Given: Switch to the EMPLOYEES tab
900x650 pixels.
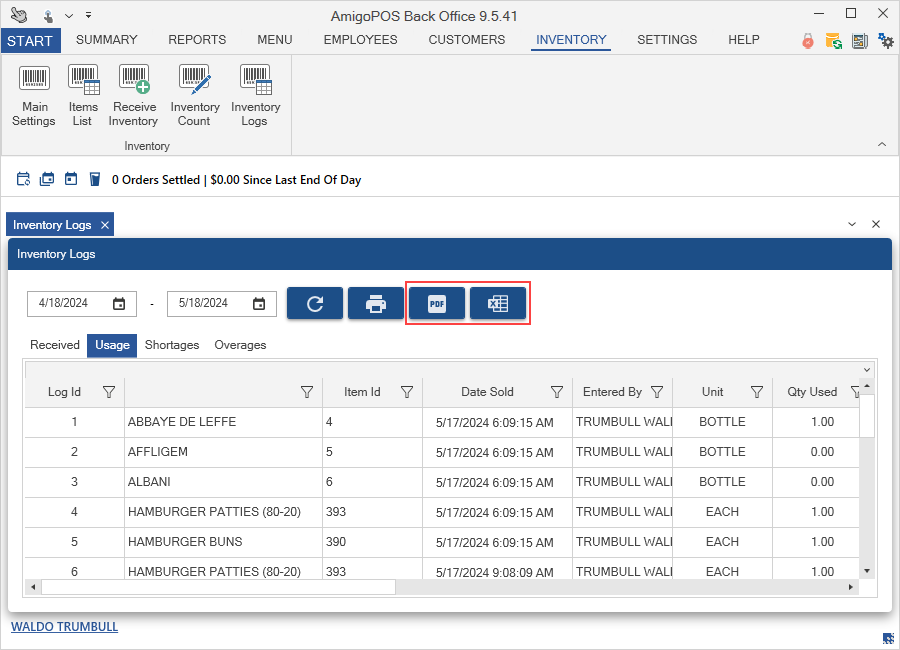Looking at the screenshot, I should 360,40.
